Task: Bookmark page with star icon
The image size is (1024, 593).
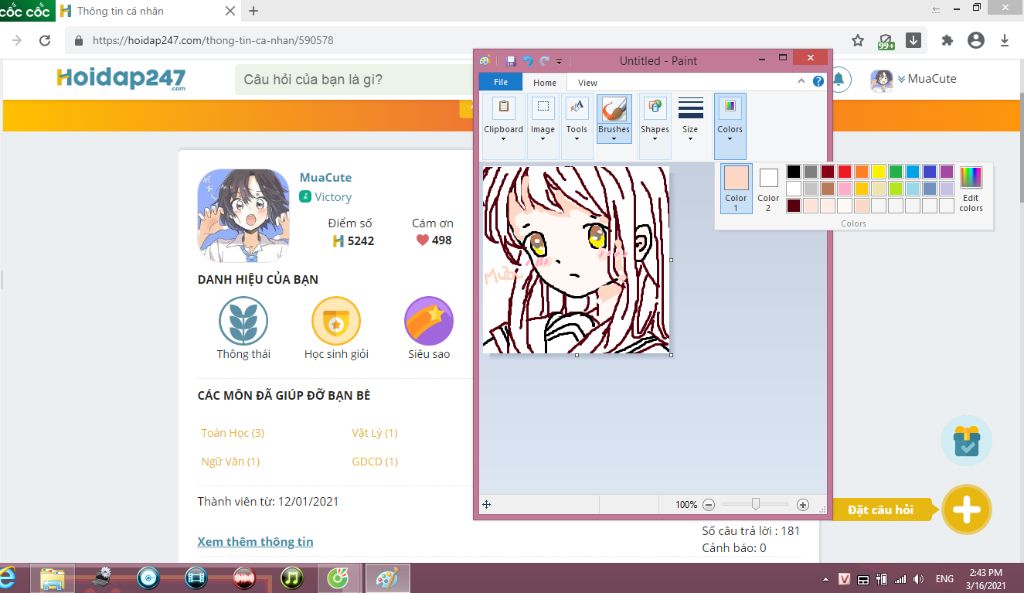Action: coord(857,40)
